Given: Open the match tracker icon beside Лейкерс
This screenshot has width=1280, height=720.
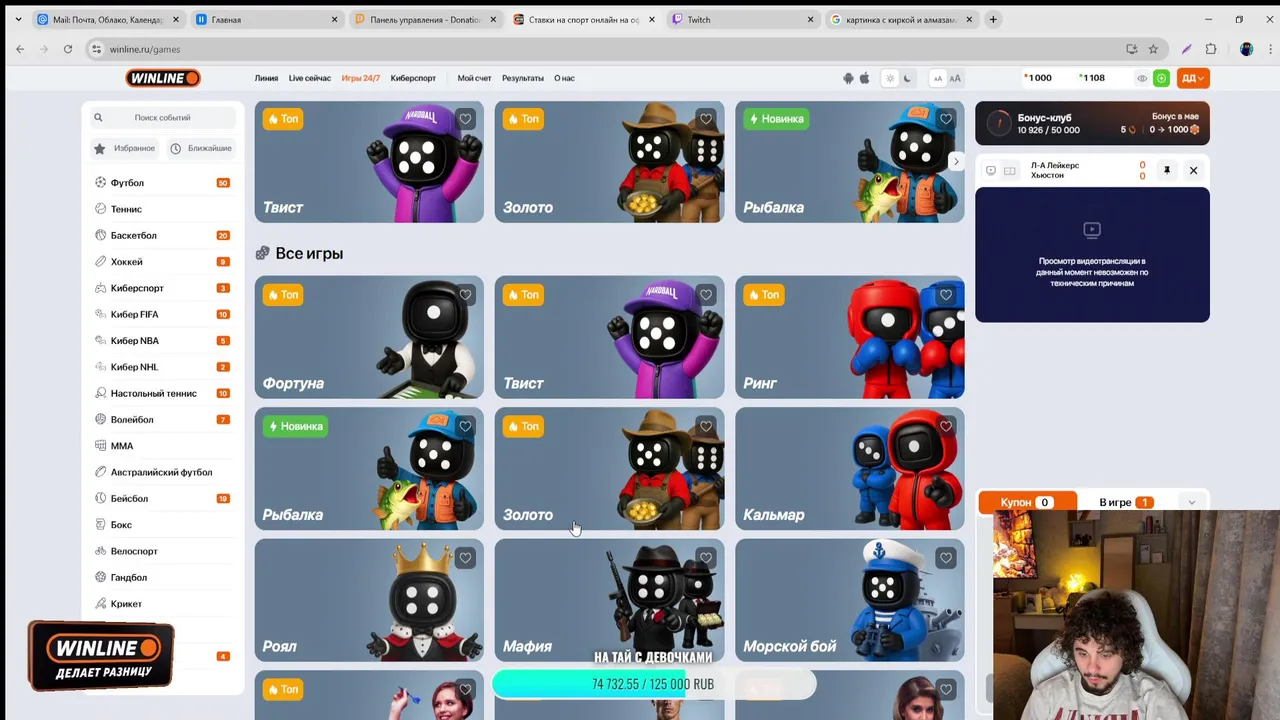Looking at the screenshot, I should point(1010,171).
